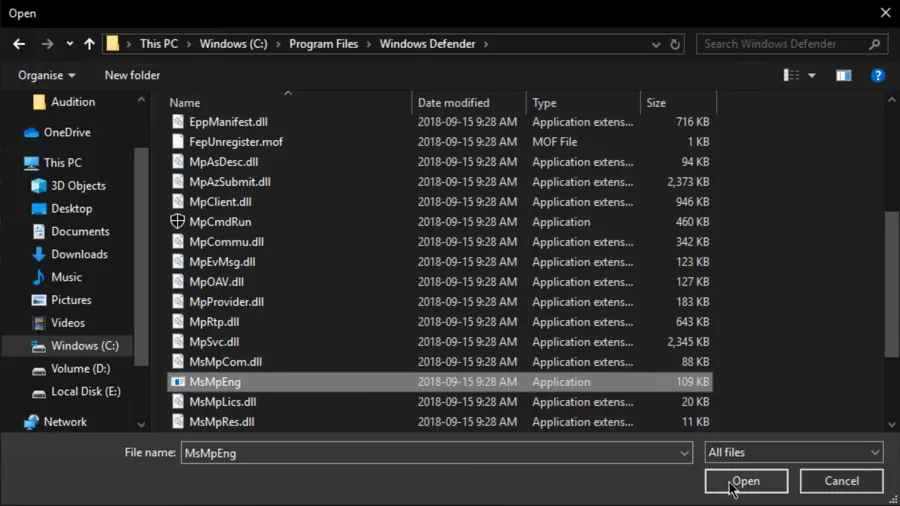
Task: Select the MpCmdRun shield application
Action: pyautogui.click(x=220, y=222)
